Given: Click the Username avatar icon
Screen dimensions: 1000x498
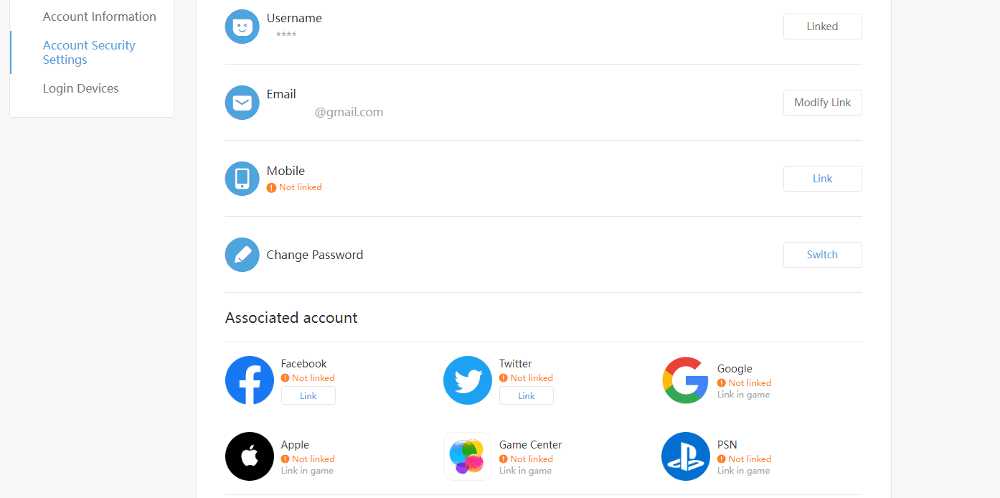Looking at the screenshot, I should pyautogui.click(x=242, y=27).
